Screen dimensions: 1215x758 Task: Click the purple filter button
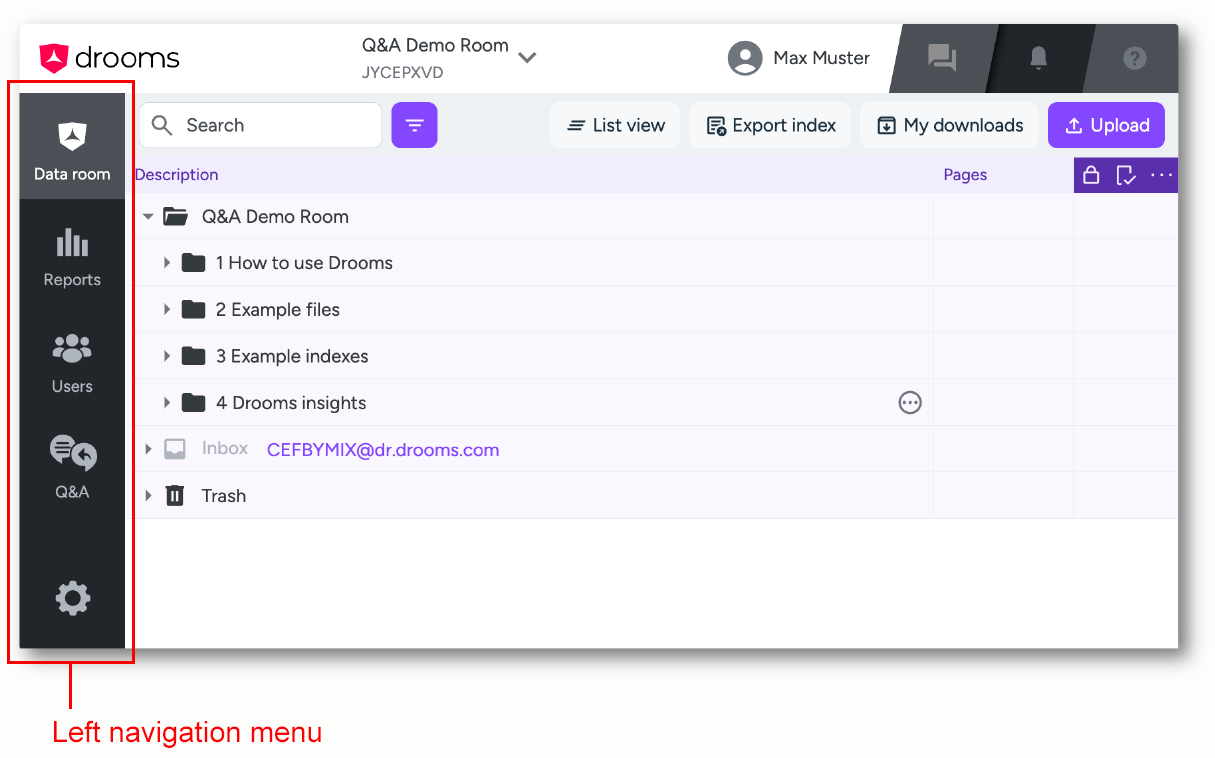click(414, 125)
